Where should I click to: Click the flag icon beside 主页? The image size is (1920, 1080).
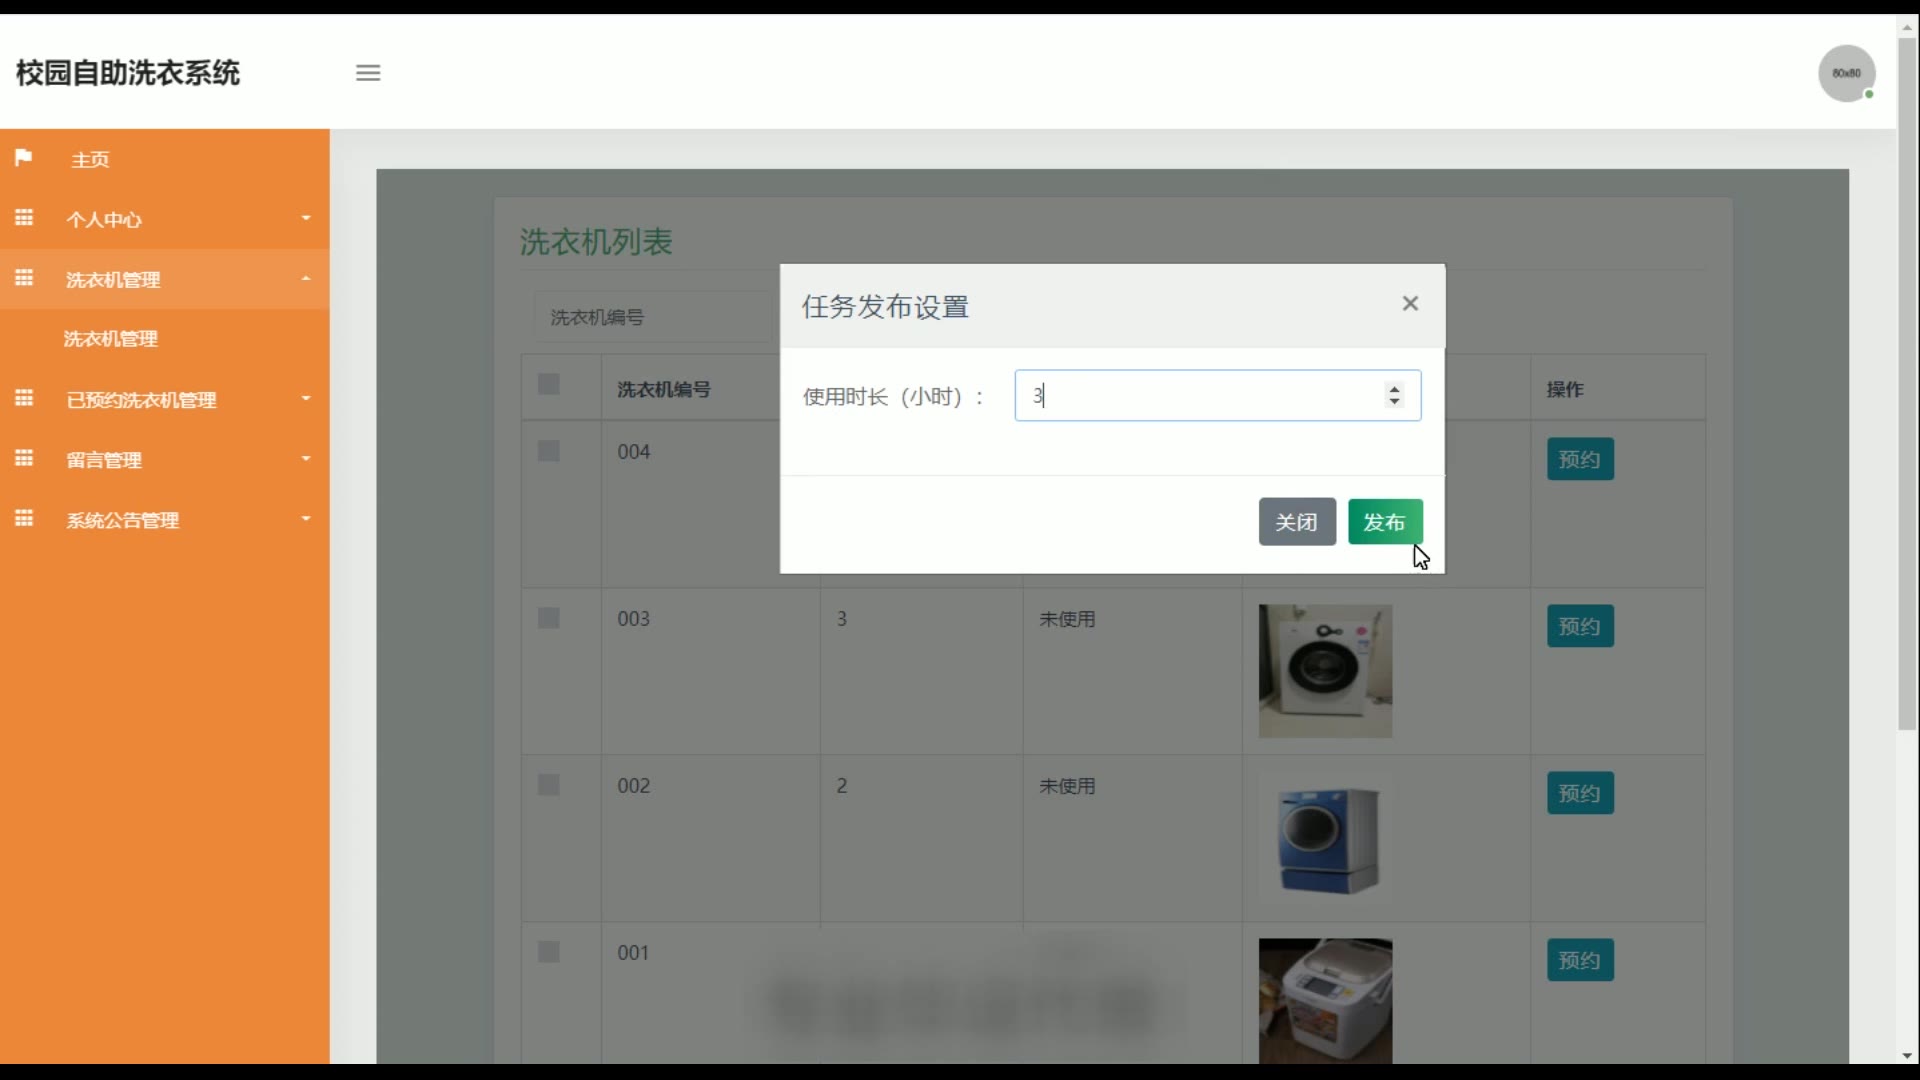[x=24, y=158]
